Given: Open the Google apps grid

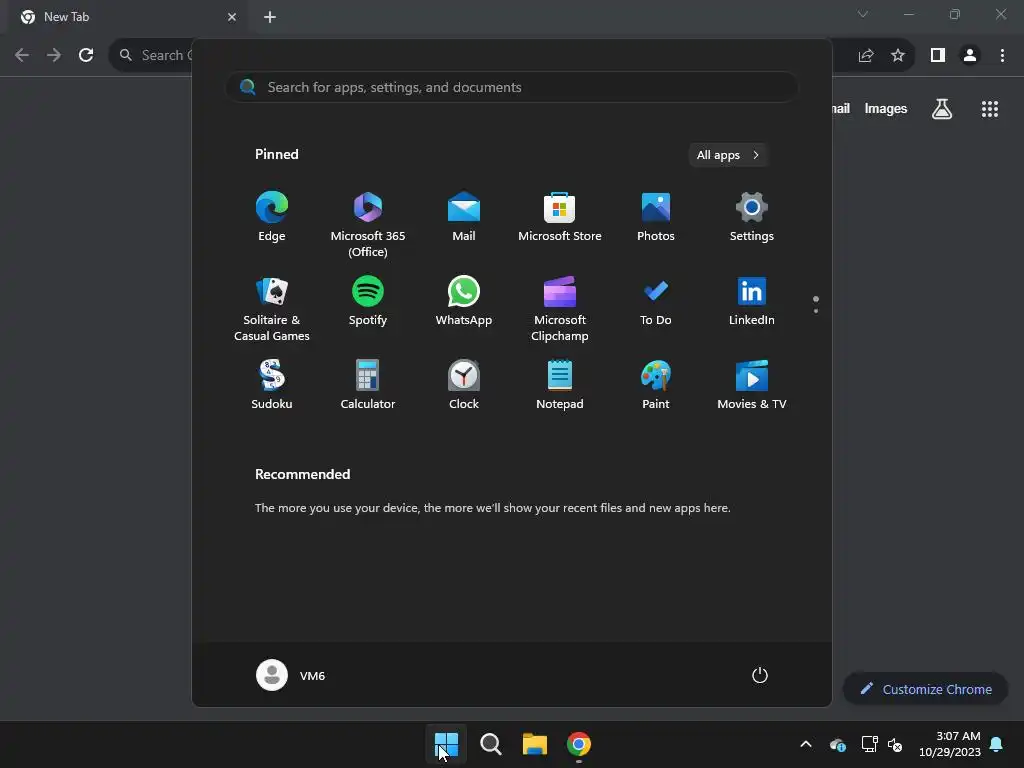Looking at the screenshot, I should [x=990, y=108].
